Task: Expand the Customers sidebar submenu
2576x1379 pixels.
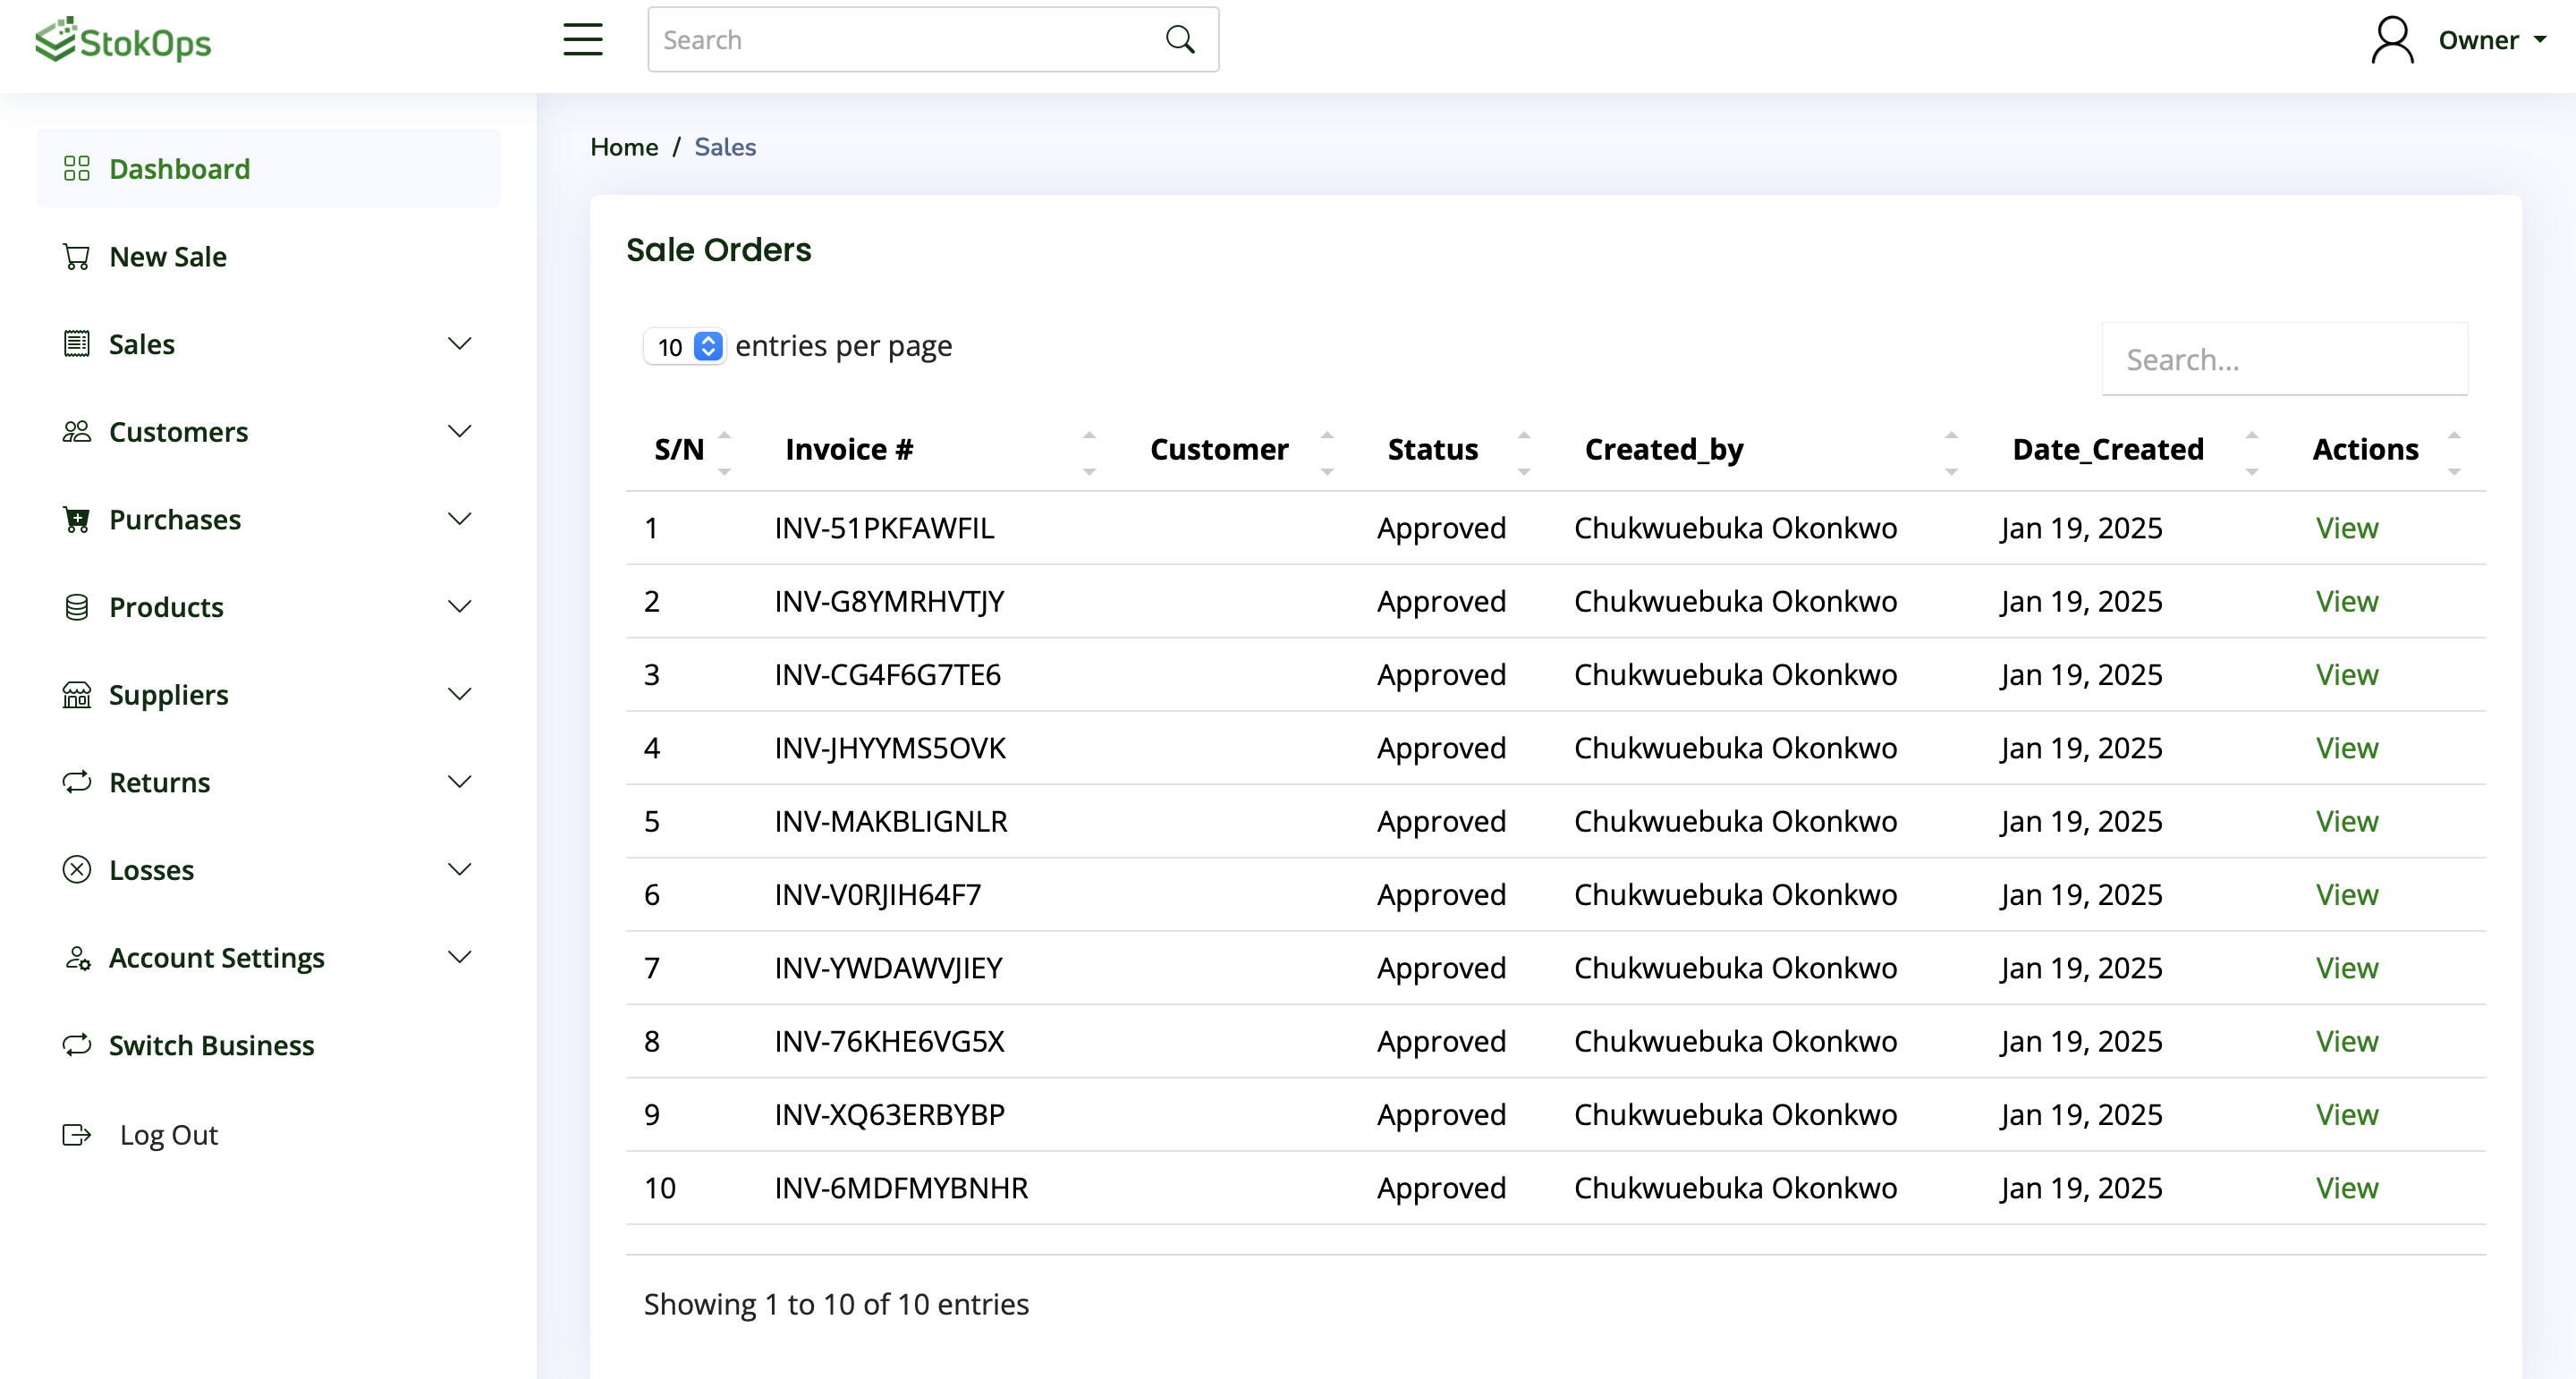Action: click(x=459, y=432)
